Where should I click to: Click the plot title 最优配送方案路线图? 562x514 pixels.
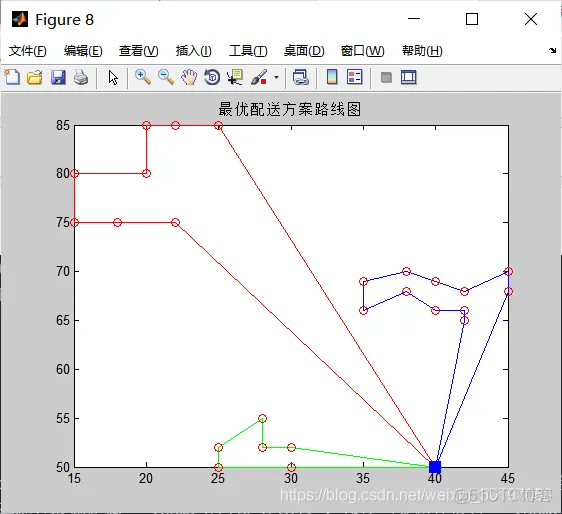pos(290,109)
